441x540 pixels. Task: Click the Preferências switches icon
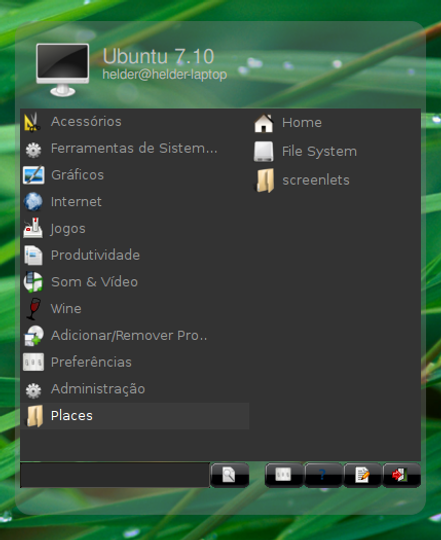[33, 362]
